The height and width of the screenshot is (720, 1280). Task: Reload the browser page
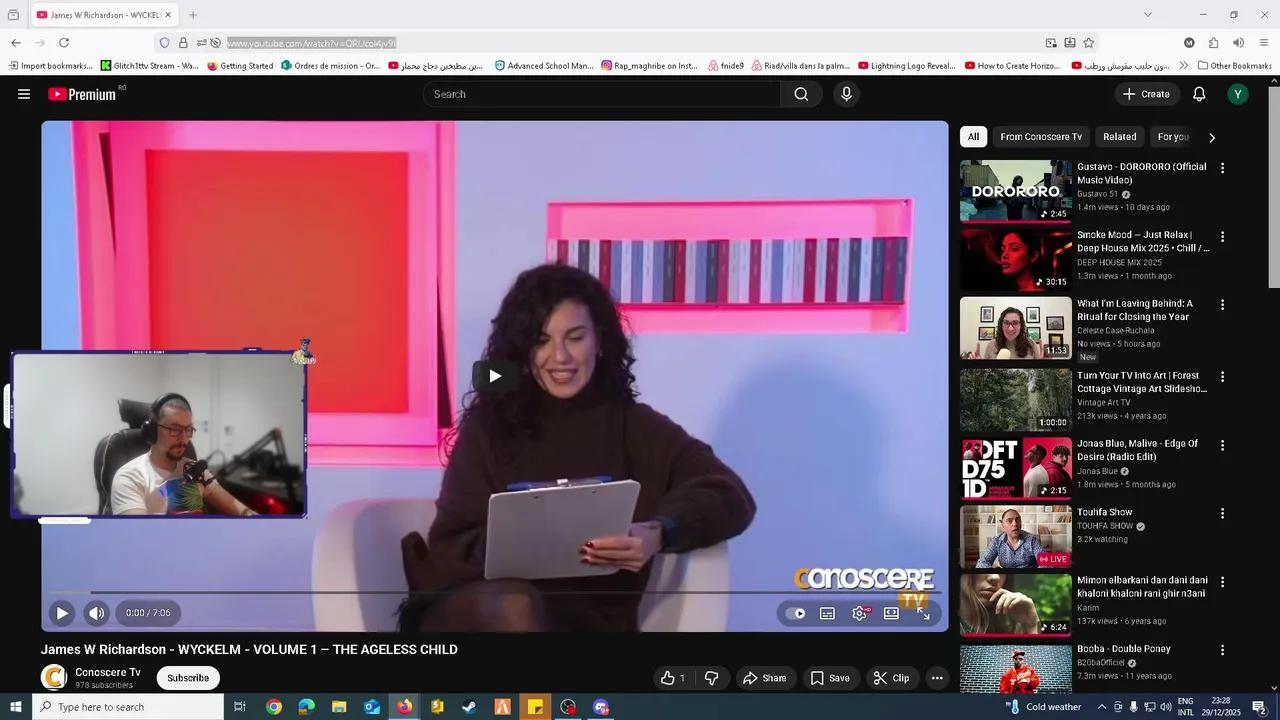click(x=64, y=43)
